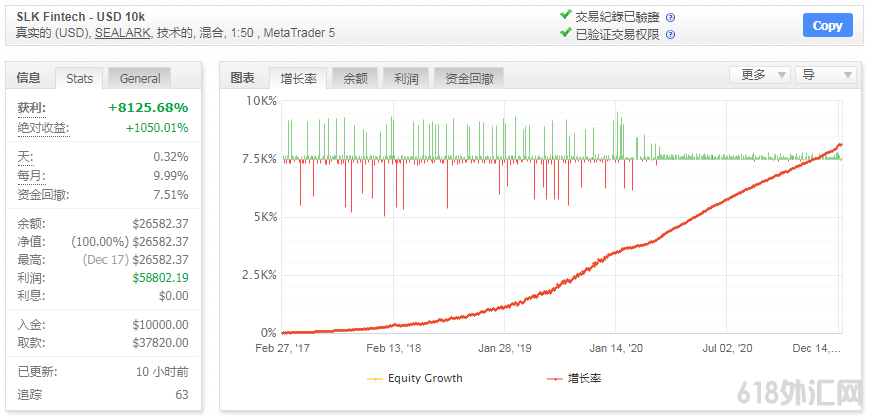Click the 0.32% daily value
870x417 pixels.
tap(171, 157)
